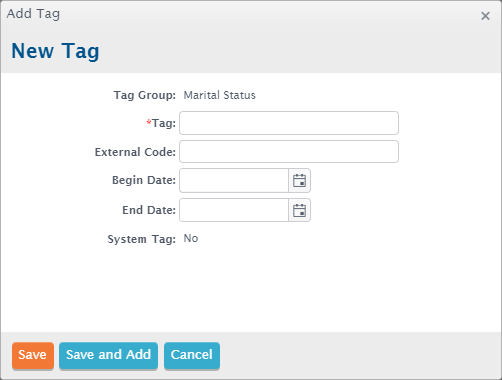Screen dimensions: 502x380
Task: Close the Add Tag dialog
Action: 485,16
